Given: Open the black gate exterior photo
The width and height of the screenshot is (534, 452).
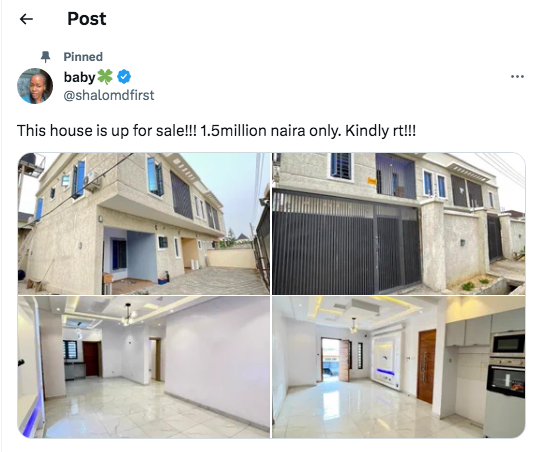Looking at the screenshot, I should tap(398, 224).
